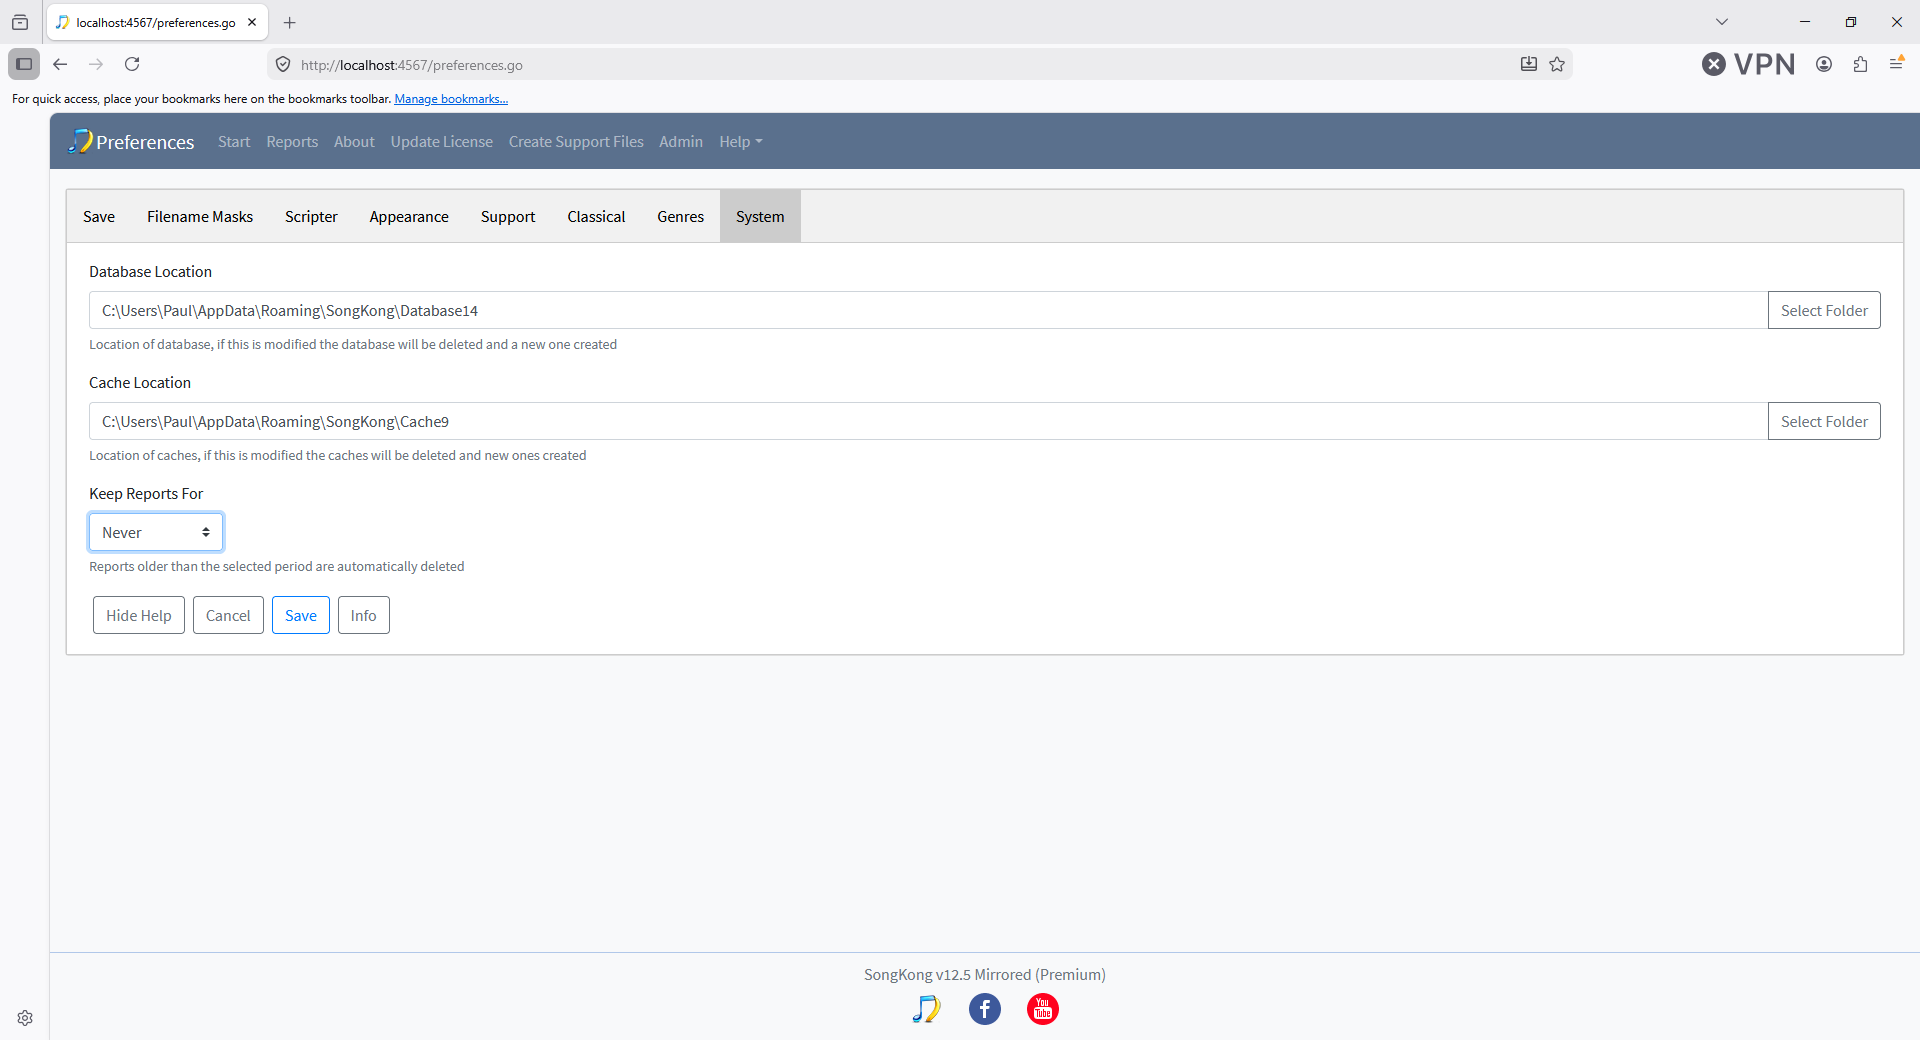Open Reports in the navbar
Screen dimensions: 1920x1040
292,141
